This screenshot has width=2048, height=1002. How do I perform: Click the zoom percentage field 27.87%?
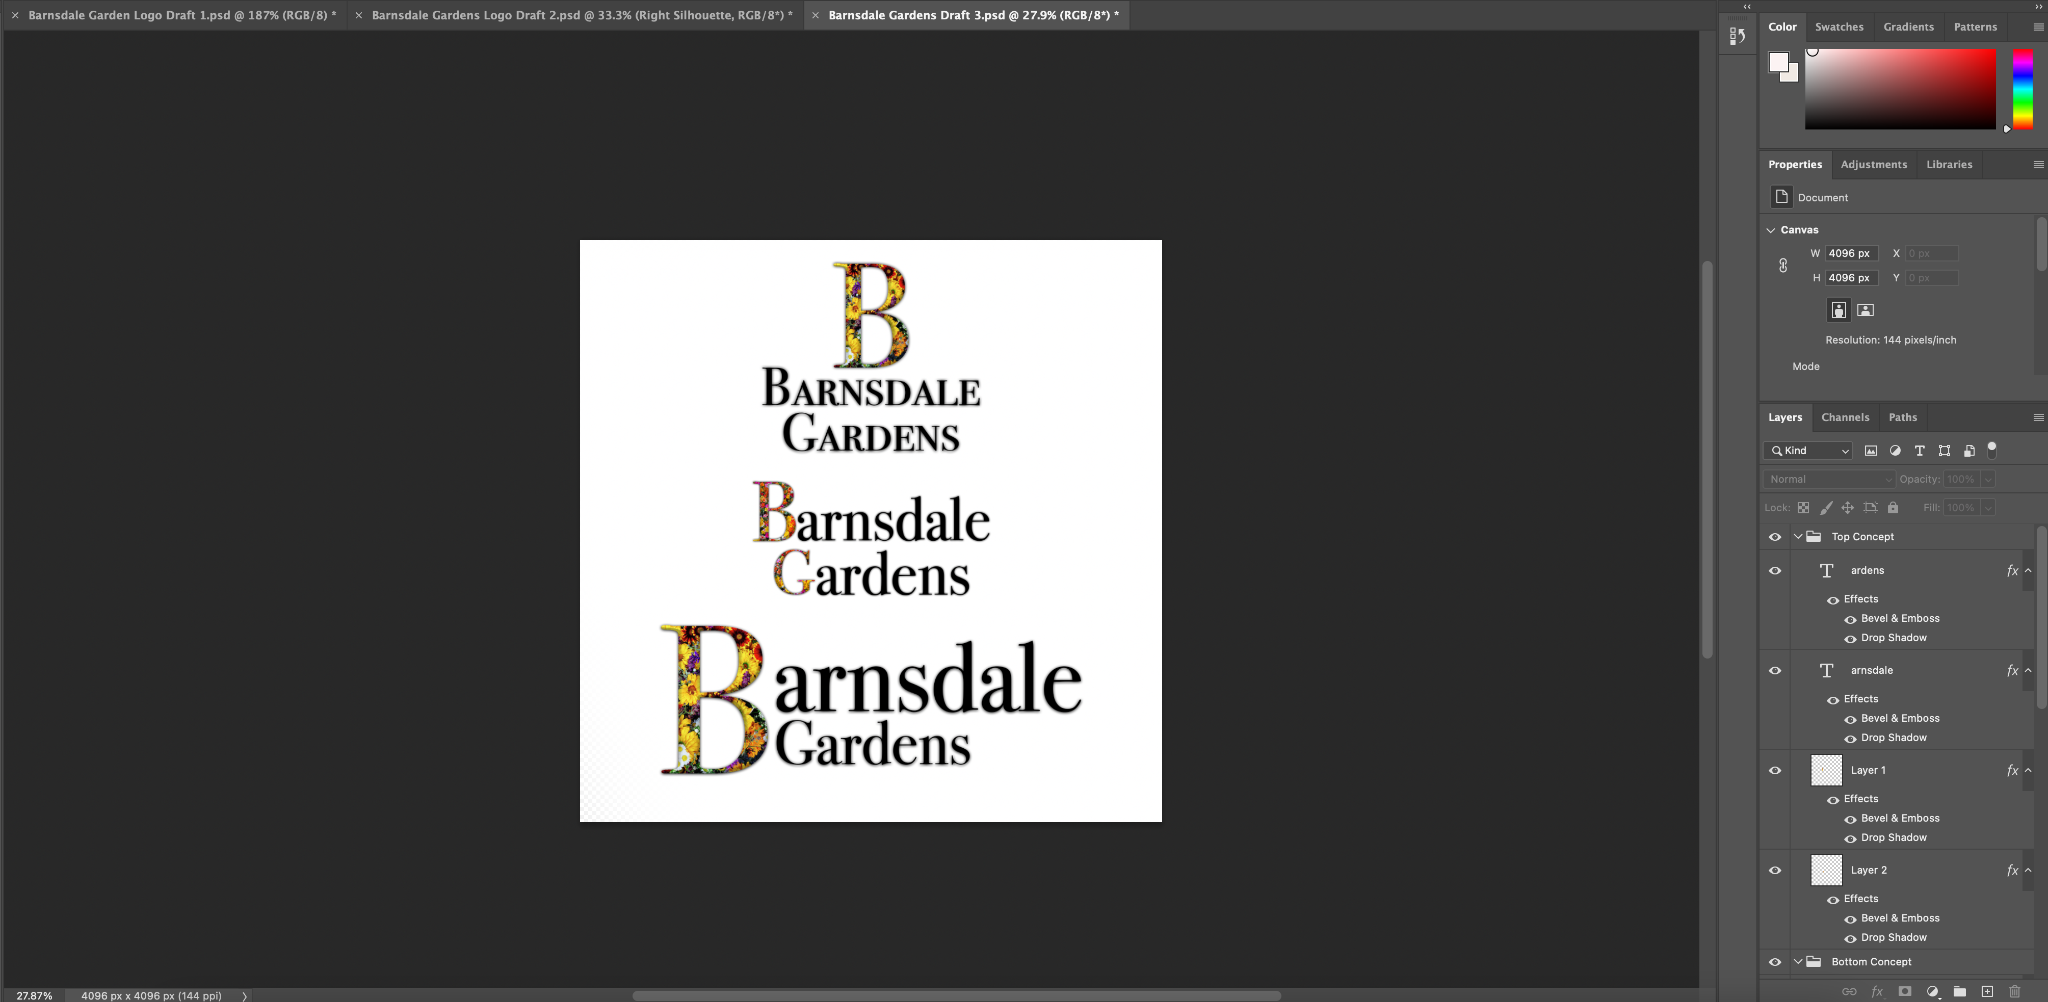tap(34, 995)
